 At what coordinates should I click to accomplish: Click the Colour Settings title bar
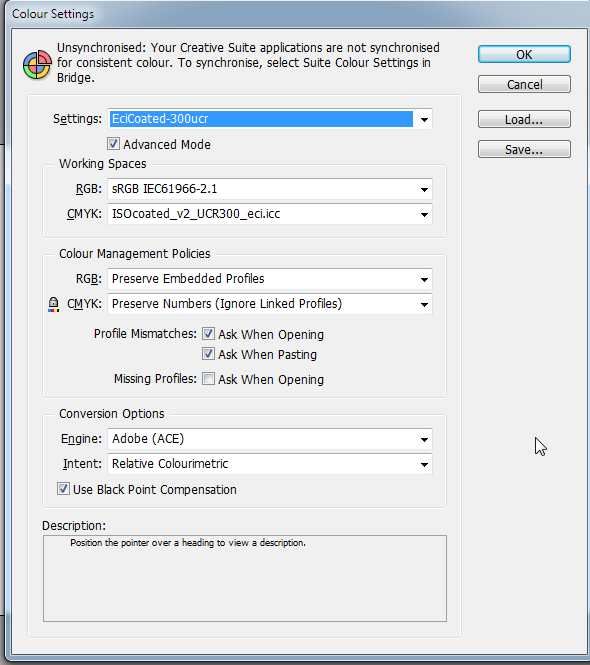click(297, 14)
